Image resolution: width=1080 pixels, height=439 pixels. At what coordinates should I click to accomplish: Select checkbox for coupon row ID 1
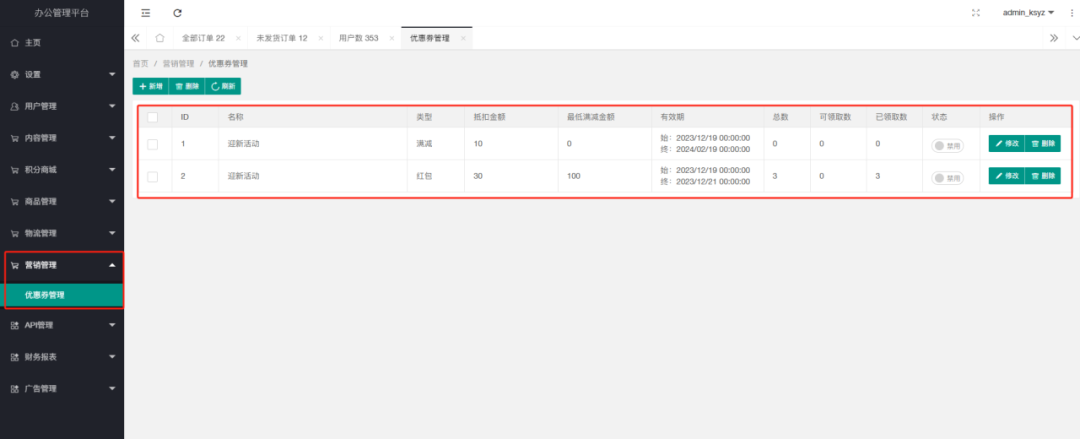pyautogui.click(x=153, y=144)
